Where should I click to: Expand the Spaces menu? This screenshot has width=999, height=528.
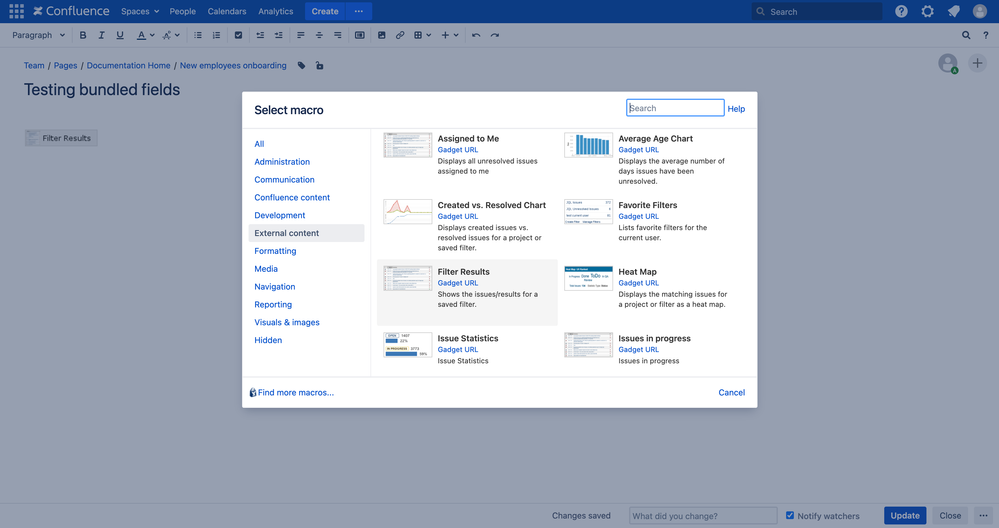coord(140,11)
